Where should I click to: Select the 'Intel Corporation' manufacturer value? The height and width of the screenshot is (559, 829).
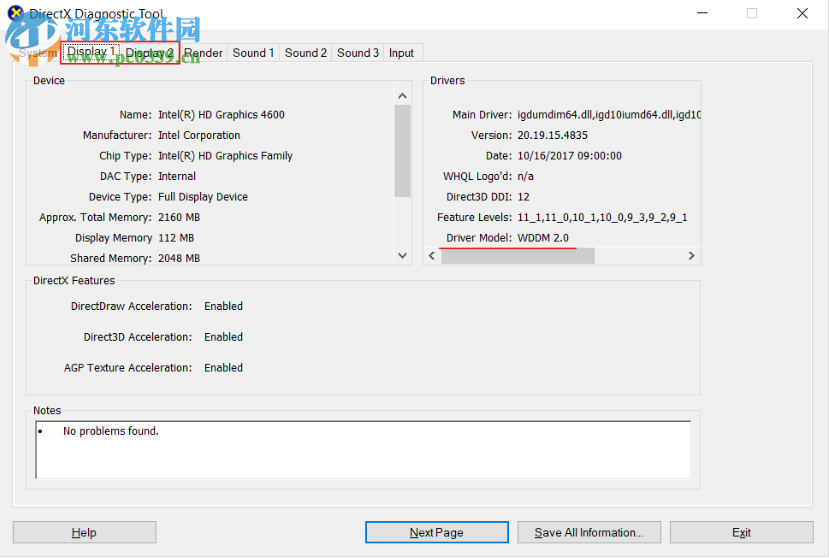tap(199, 135)
